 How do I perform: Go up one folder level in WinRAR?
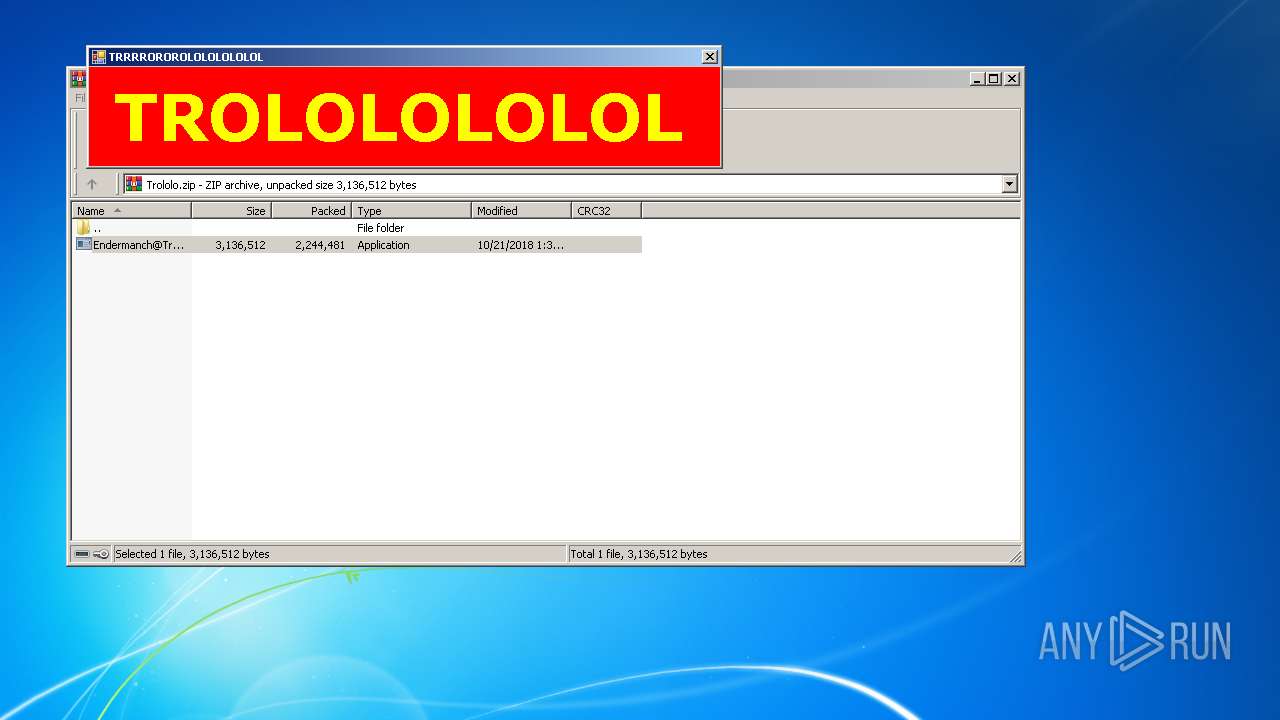pyautogui.click(x=92, y=184)
